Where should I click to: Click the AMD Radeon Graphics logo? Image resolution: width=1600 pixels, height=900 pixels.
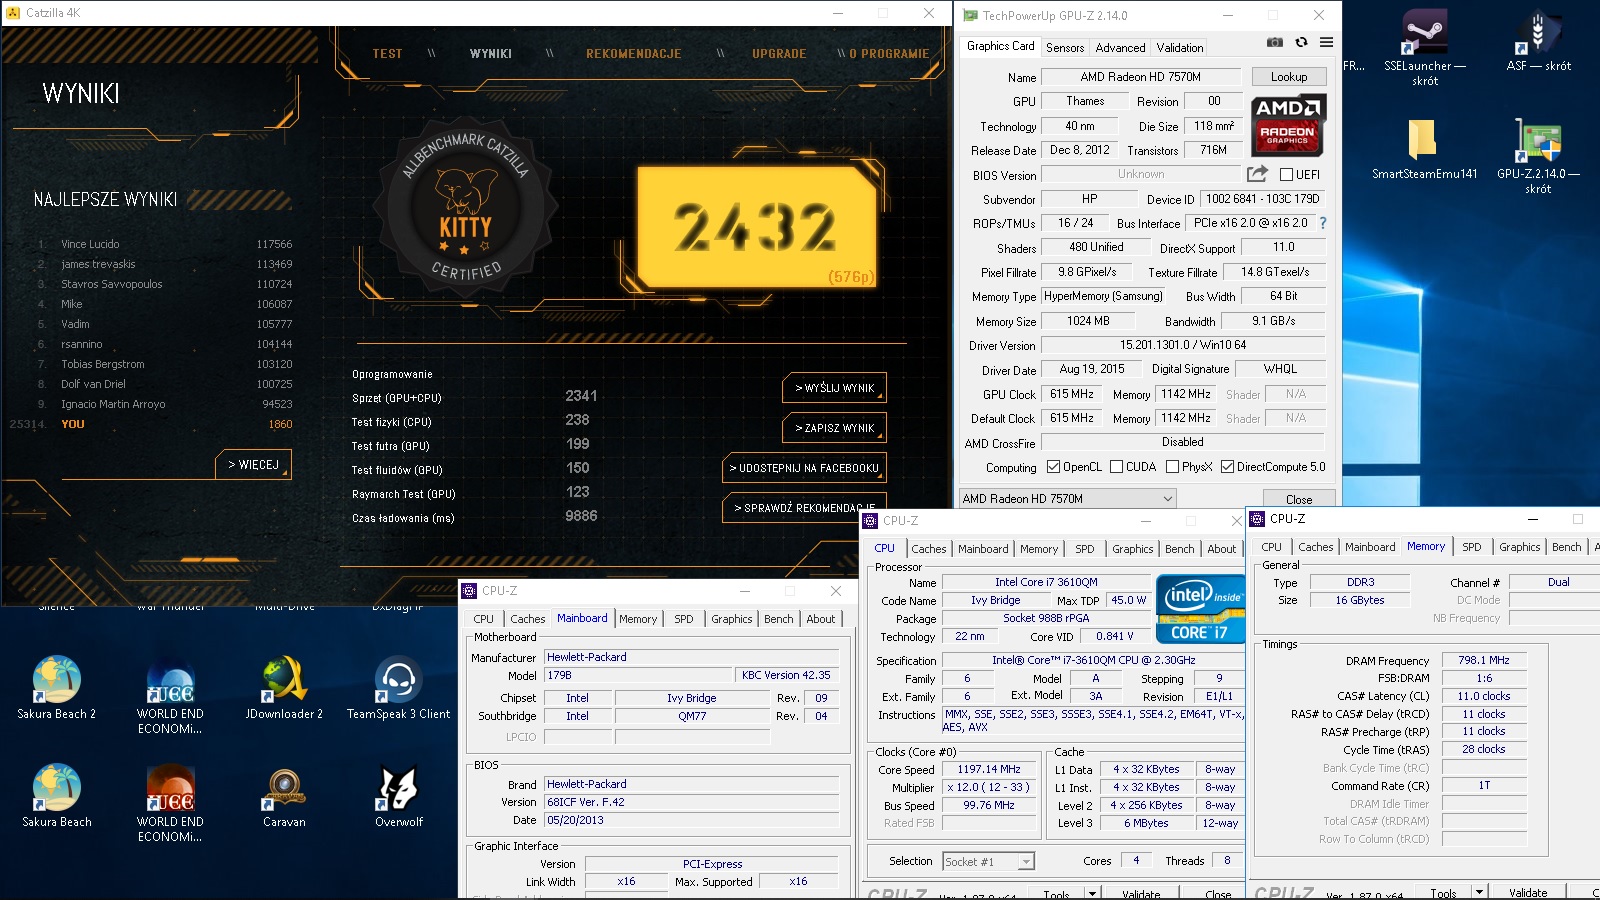click(1288, 126)
